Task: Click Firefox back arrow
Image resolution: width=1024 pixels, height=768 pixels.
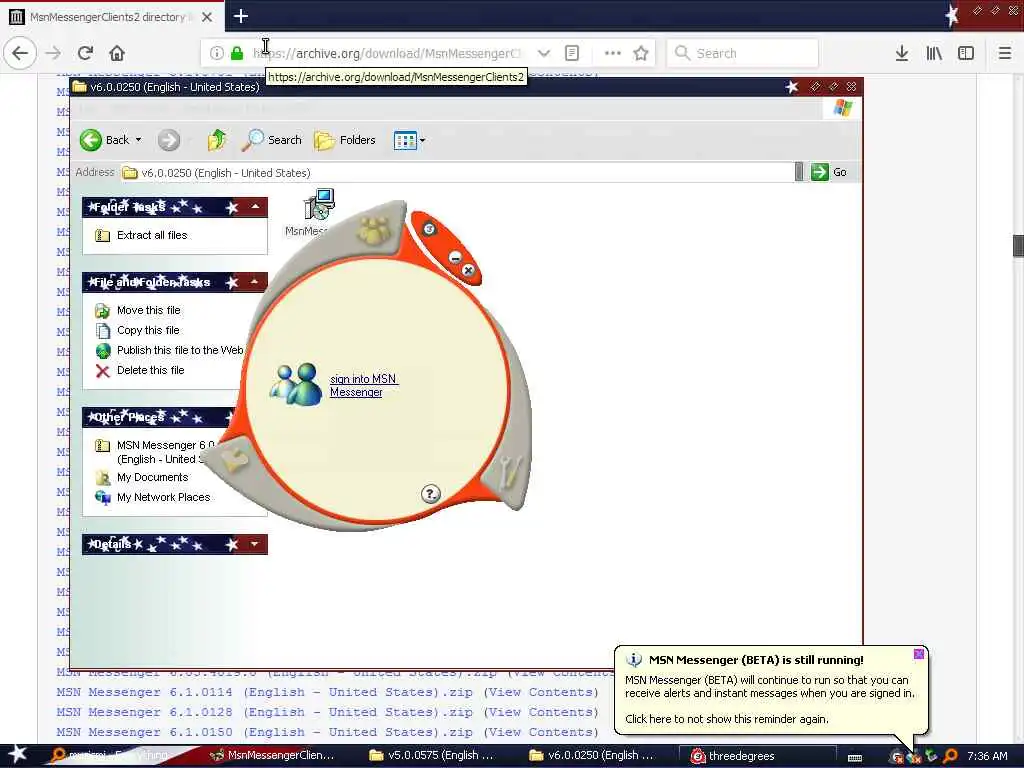Action: pos(20,53)
